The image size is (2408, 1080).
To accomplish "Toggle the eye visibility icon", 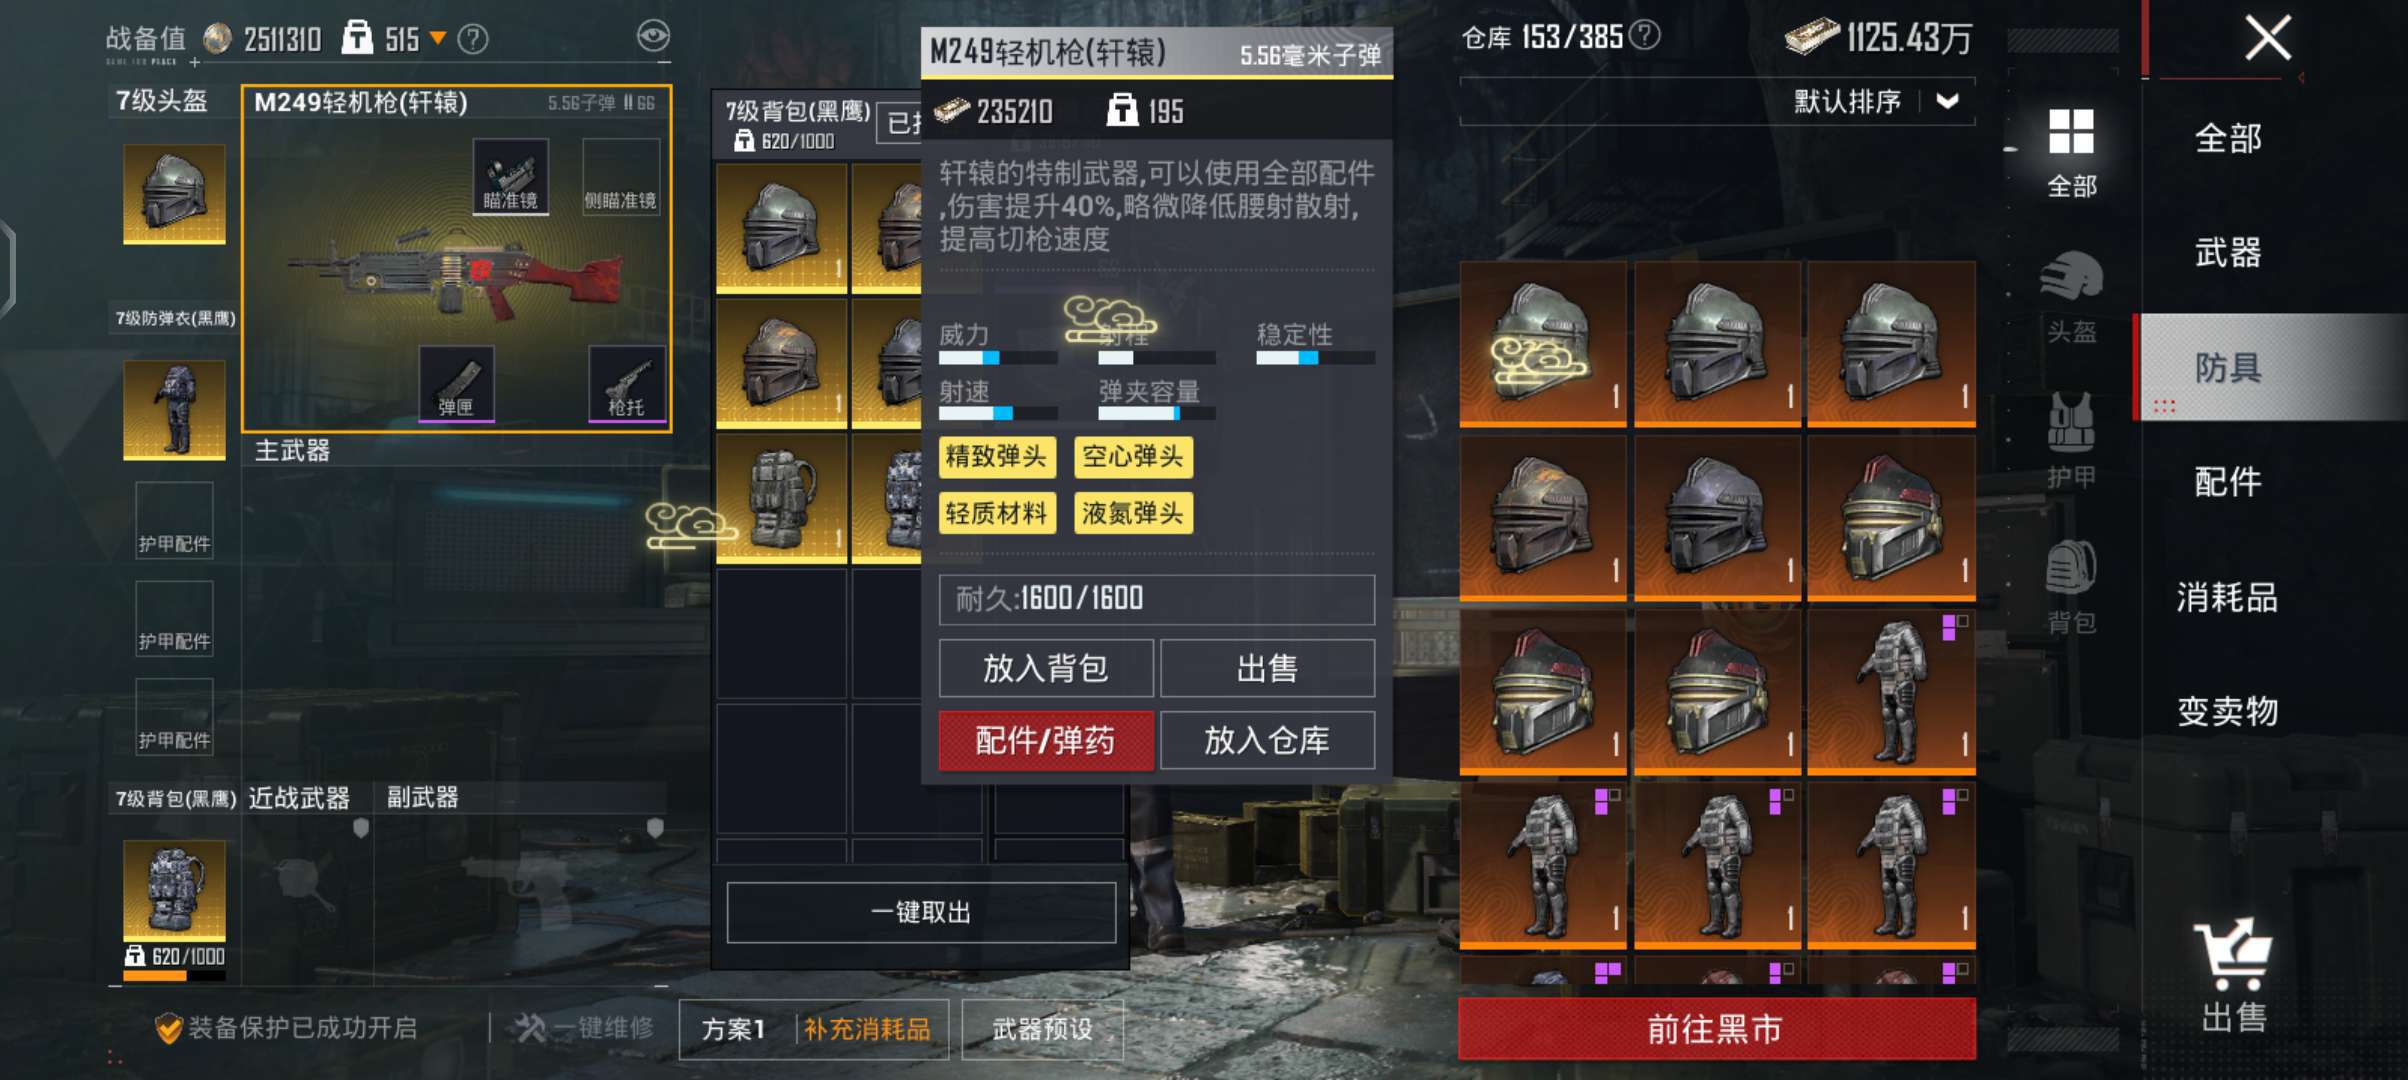I will [653, 37].
